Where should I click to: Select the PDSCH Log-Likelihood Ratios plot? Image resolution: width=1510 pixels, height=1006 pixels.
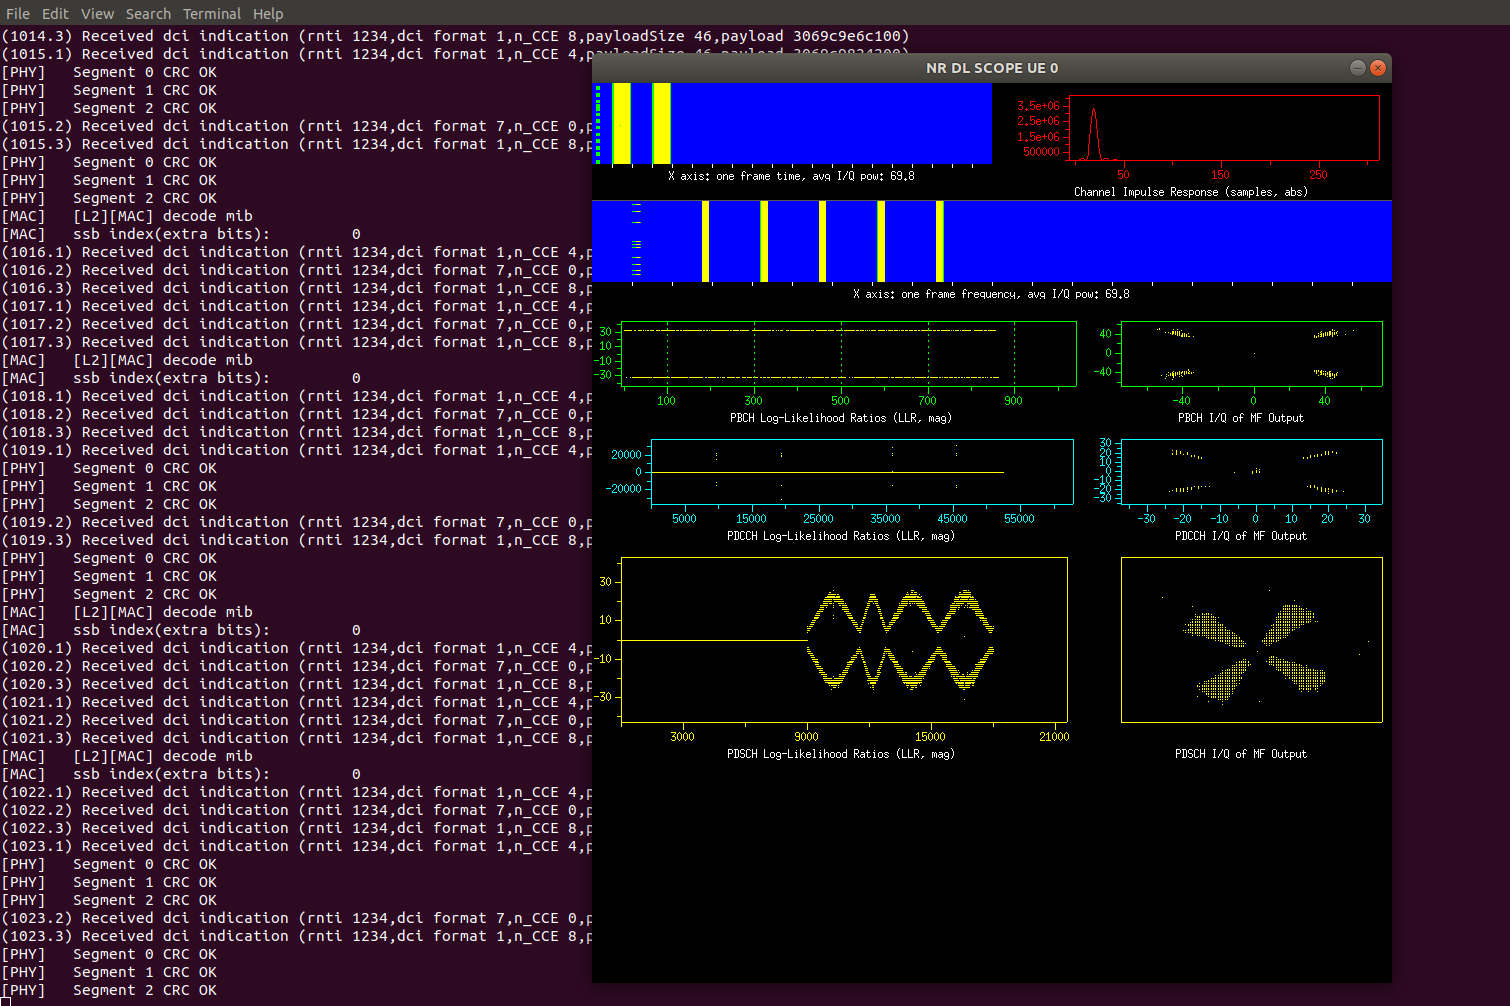[x=843, y=640]
